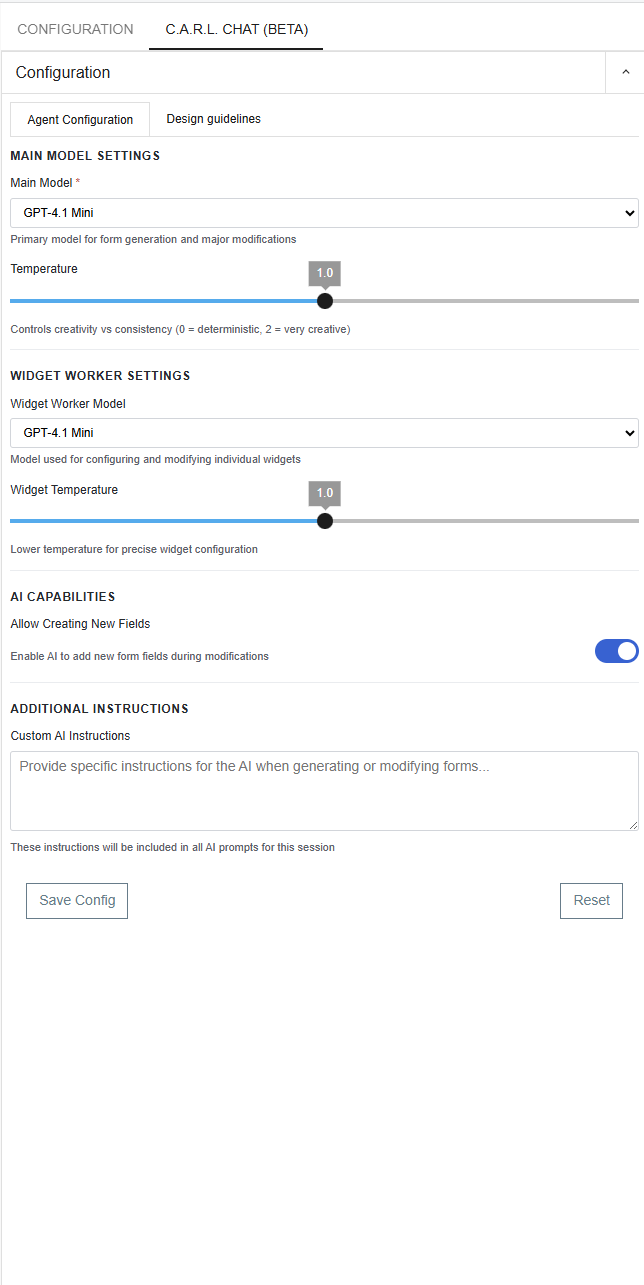Click the Temperature 1.0 value badge
644x1285 pixels.
pos(325,273)
